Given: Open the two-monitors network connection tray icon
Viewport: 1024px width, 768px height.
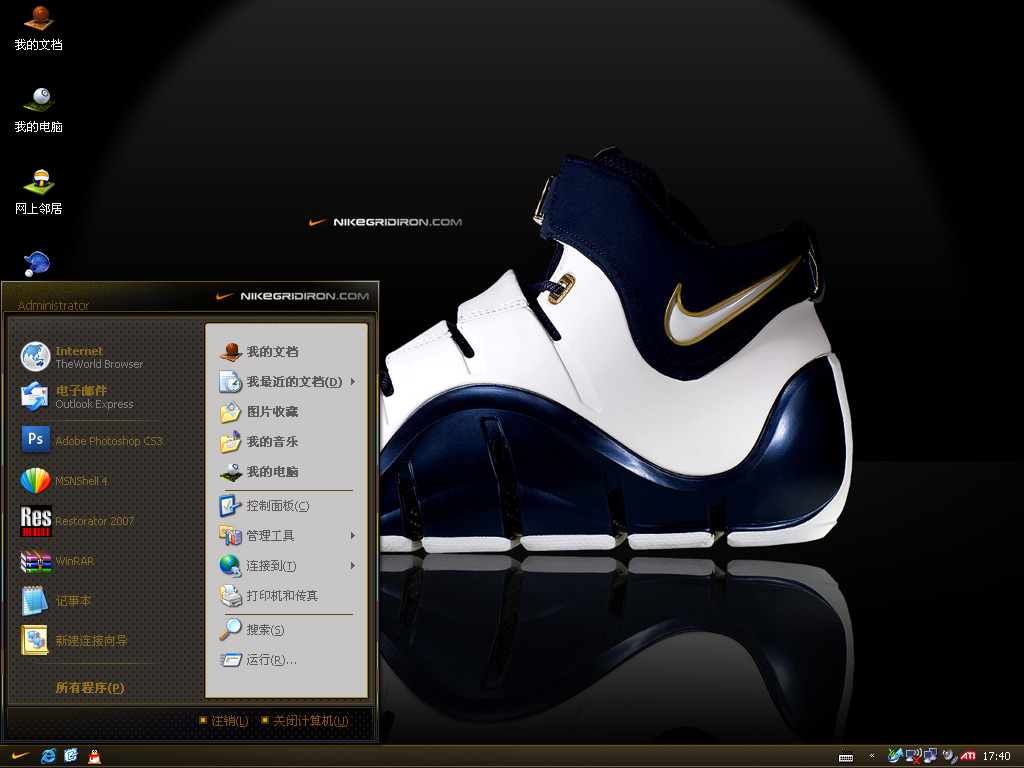Looking at the screenshot, I should [930, 756].
